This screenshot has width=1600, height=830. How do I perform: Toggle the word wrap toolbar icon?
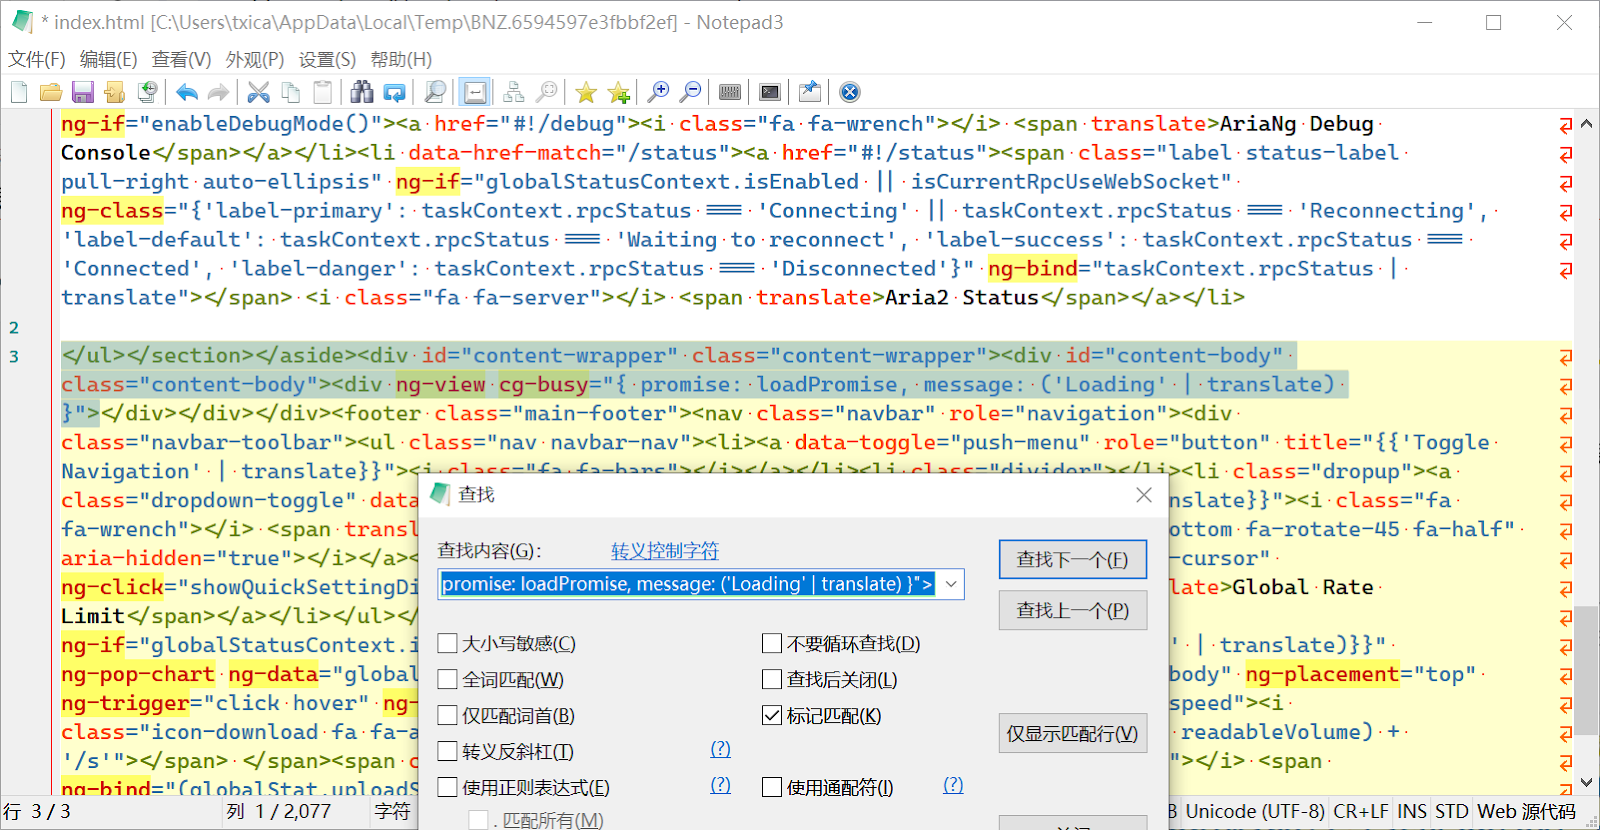(x=475, y=93)
